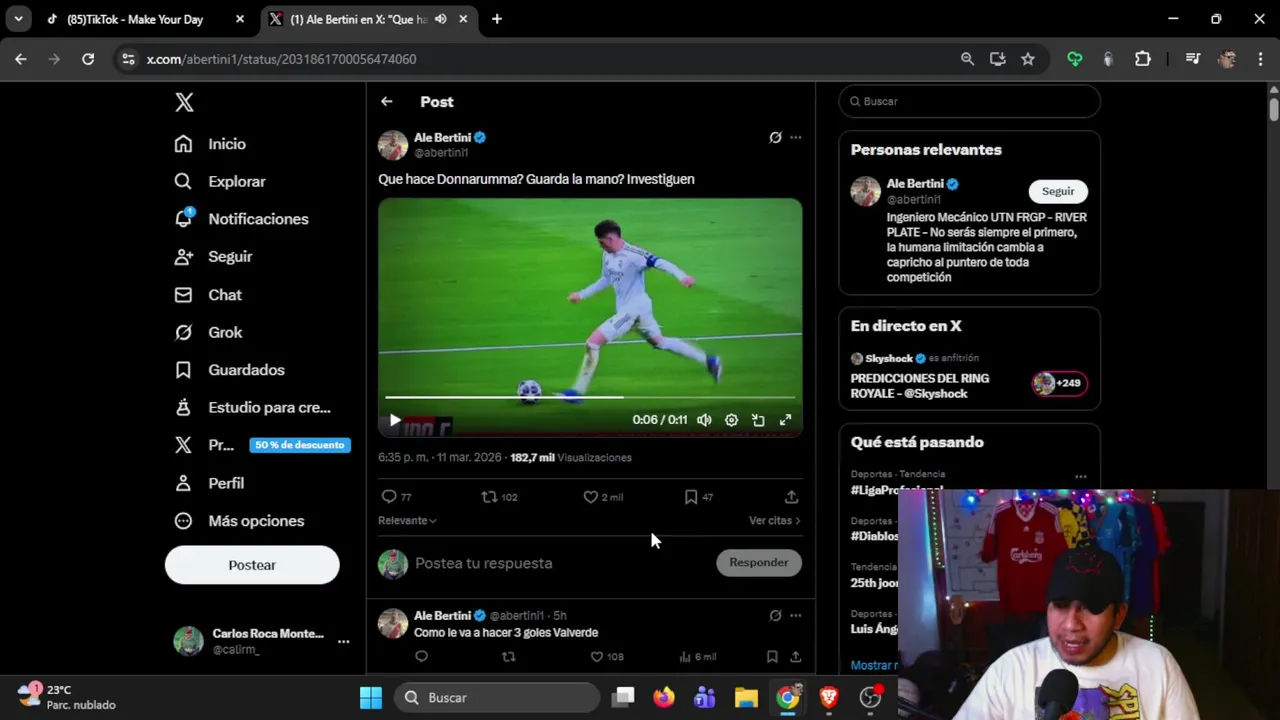Open the zoom magnifier in the address bar
This screenshot has width=1280, height=720.
[967, 59]
